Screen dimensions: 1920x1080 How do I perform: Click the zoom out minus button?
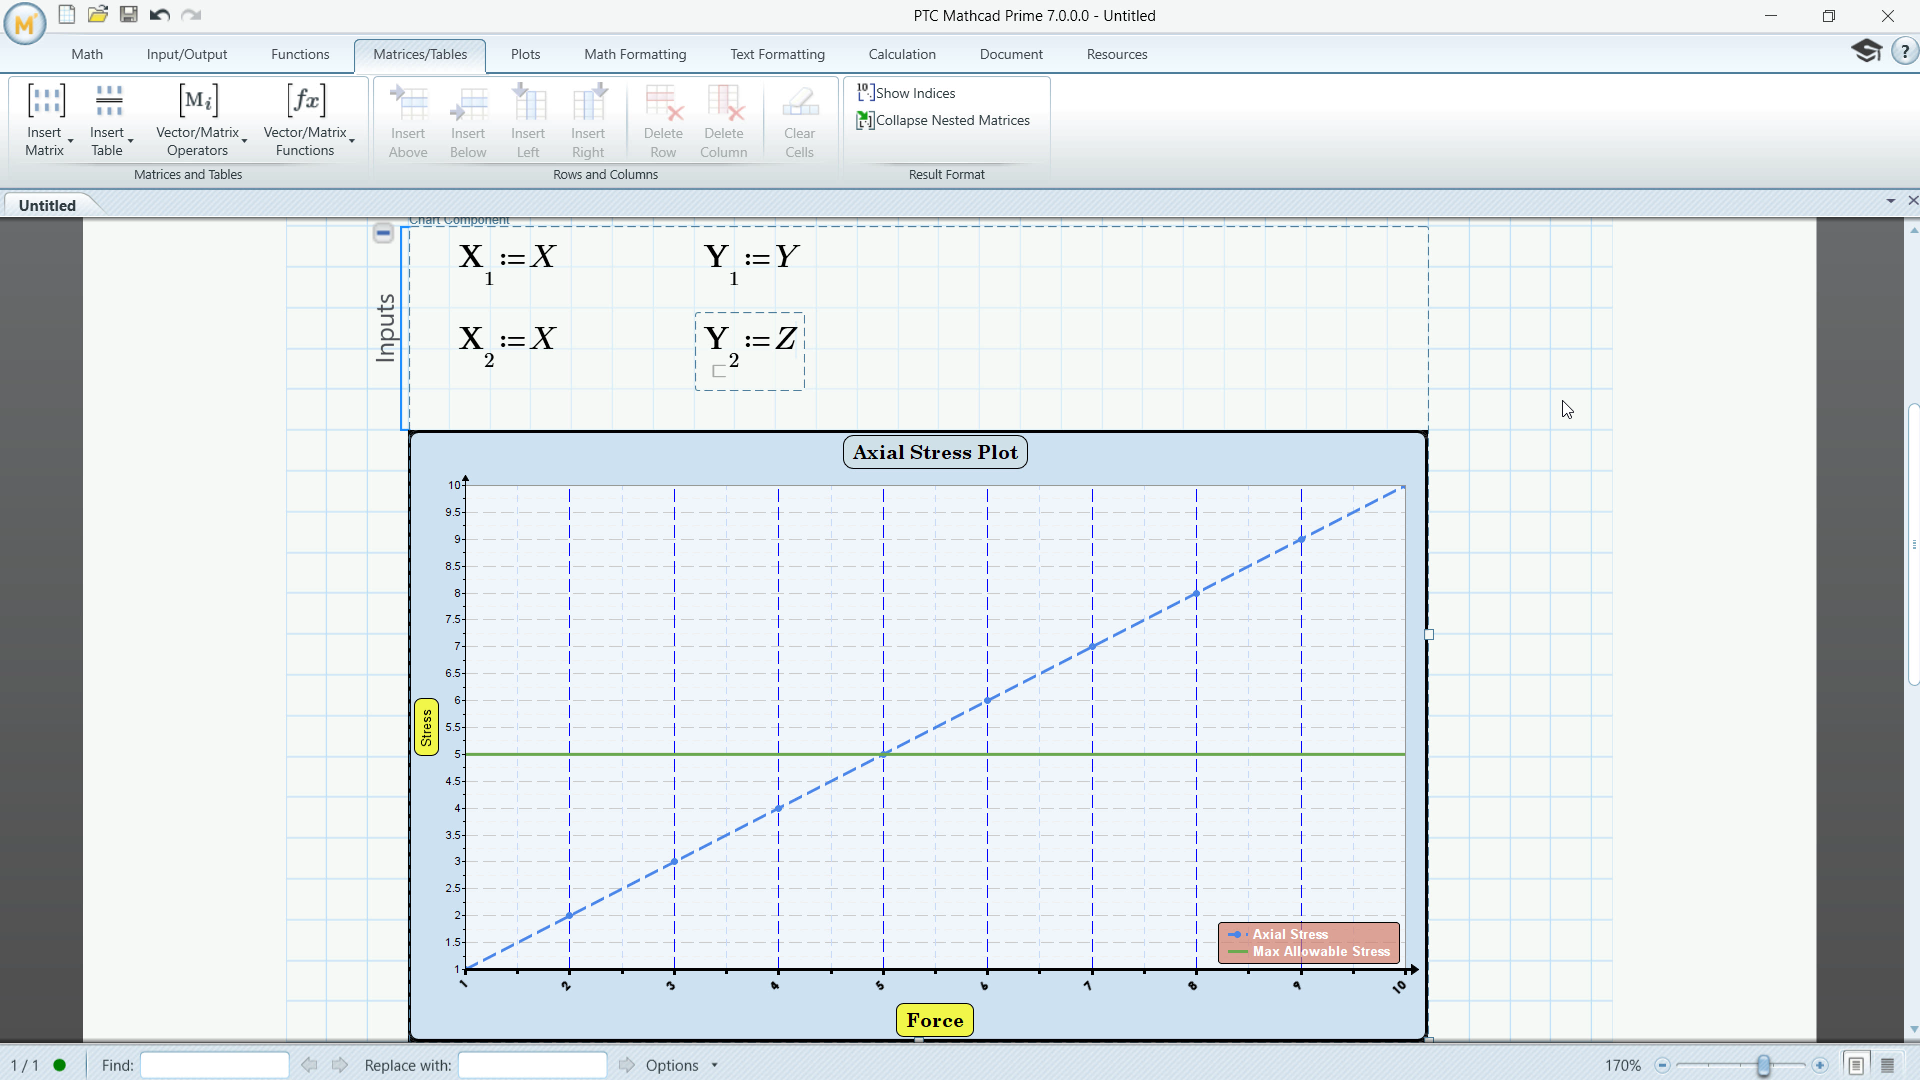(1662, 1065)
